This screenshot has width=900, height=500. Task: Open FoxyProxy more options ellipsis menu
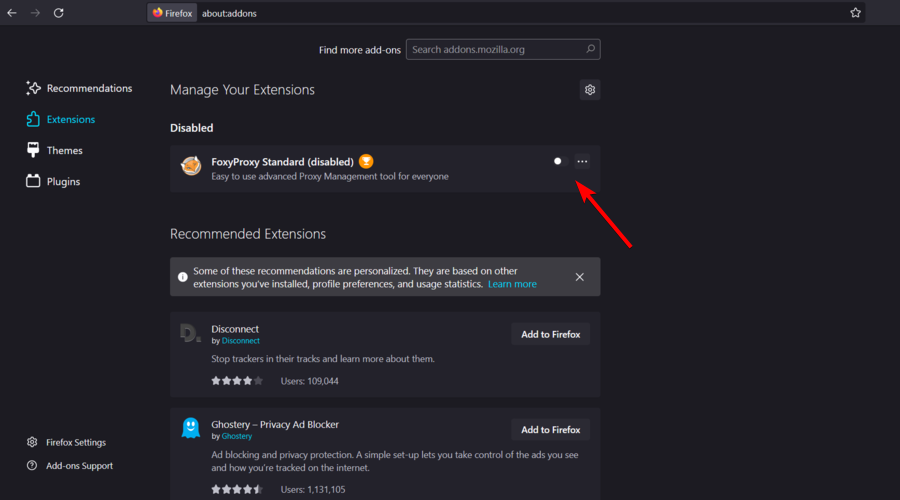pyautogui.click(x=582, y=161)
